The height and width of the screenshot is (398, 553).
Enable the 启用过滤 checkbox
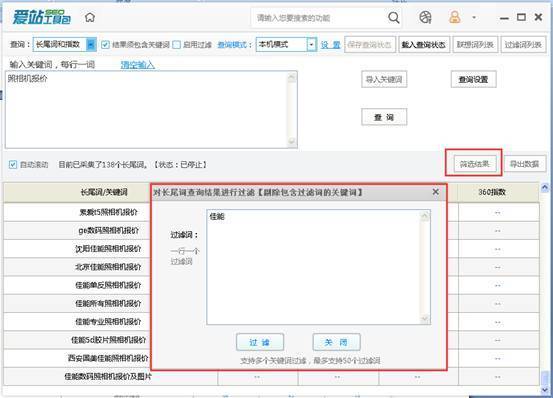[177, 45]
